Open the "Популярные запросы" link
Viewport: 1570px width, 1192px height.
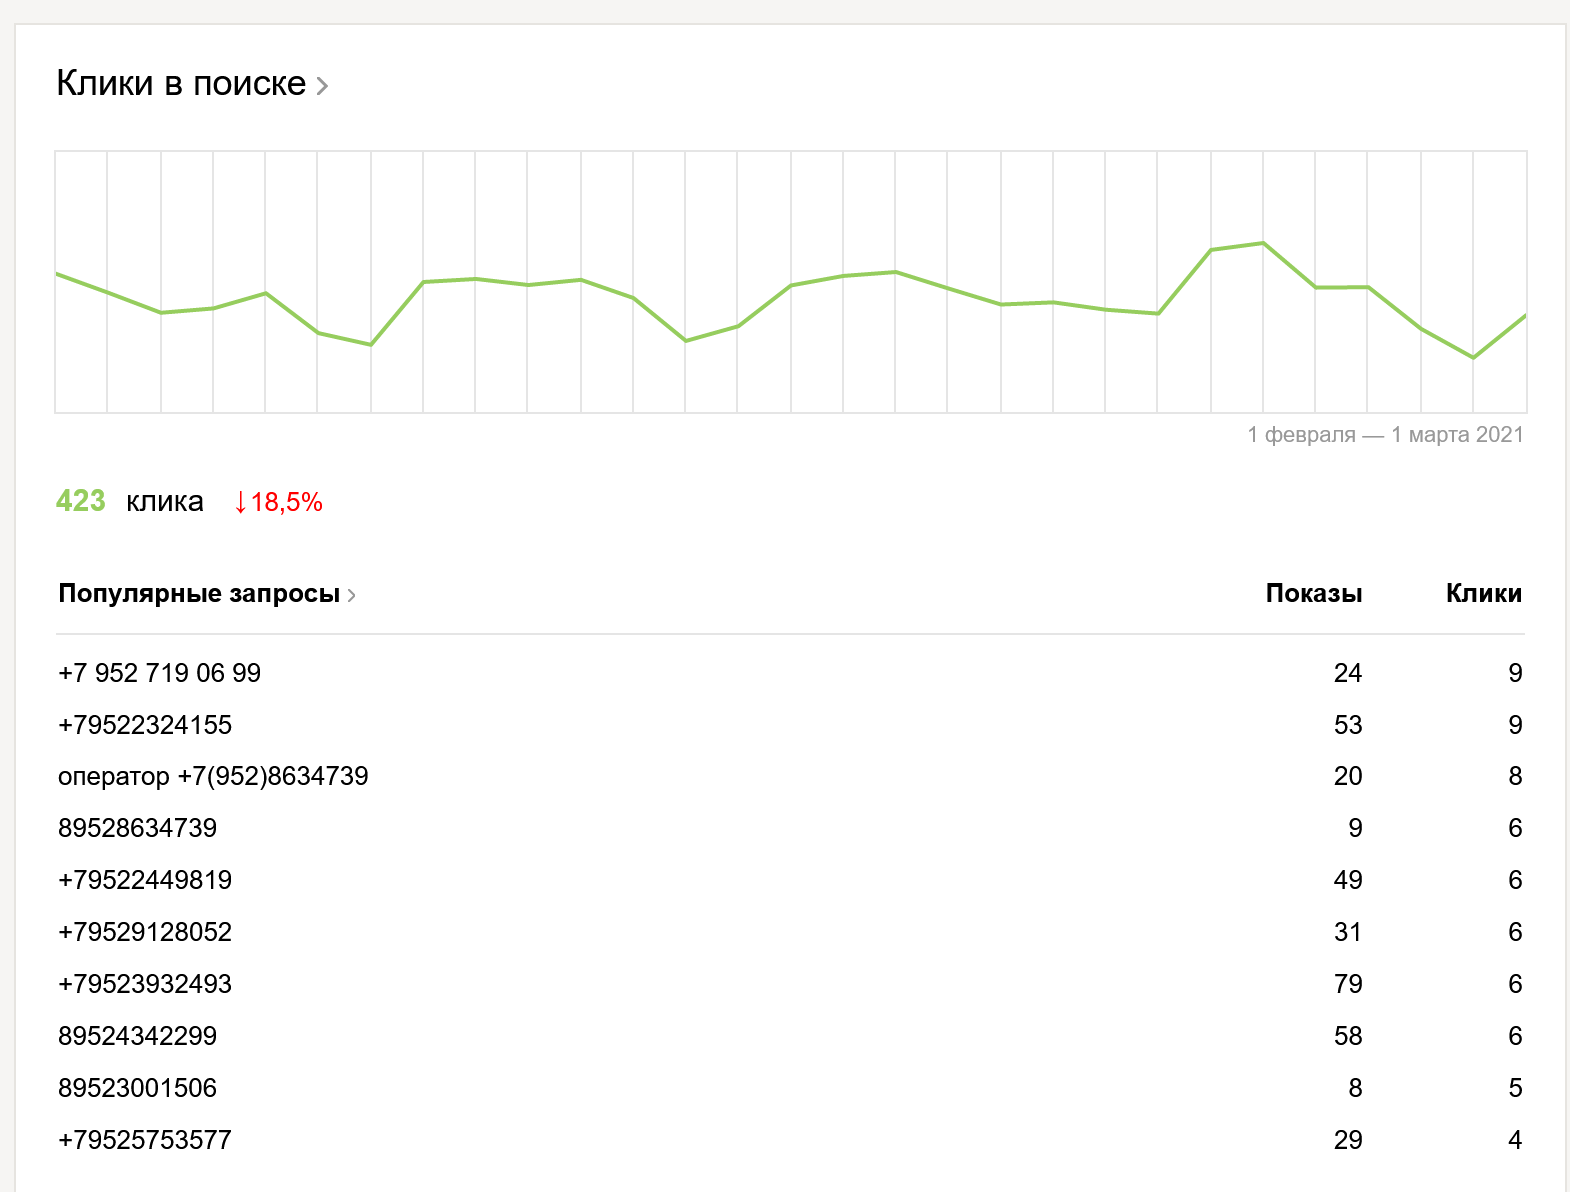(x=199, y=593)
